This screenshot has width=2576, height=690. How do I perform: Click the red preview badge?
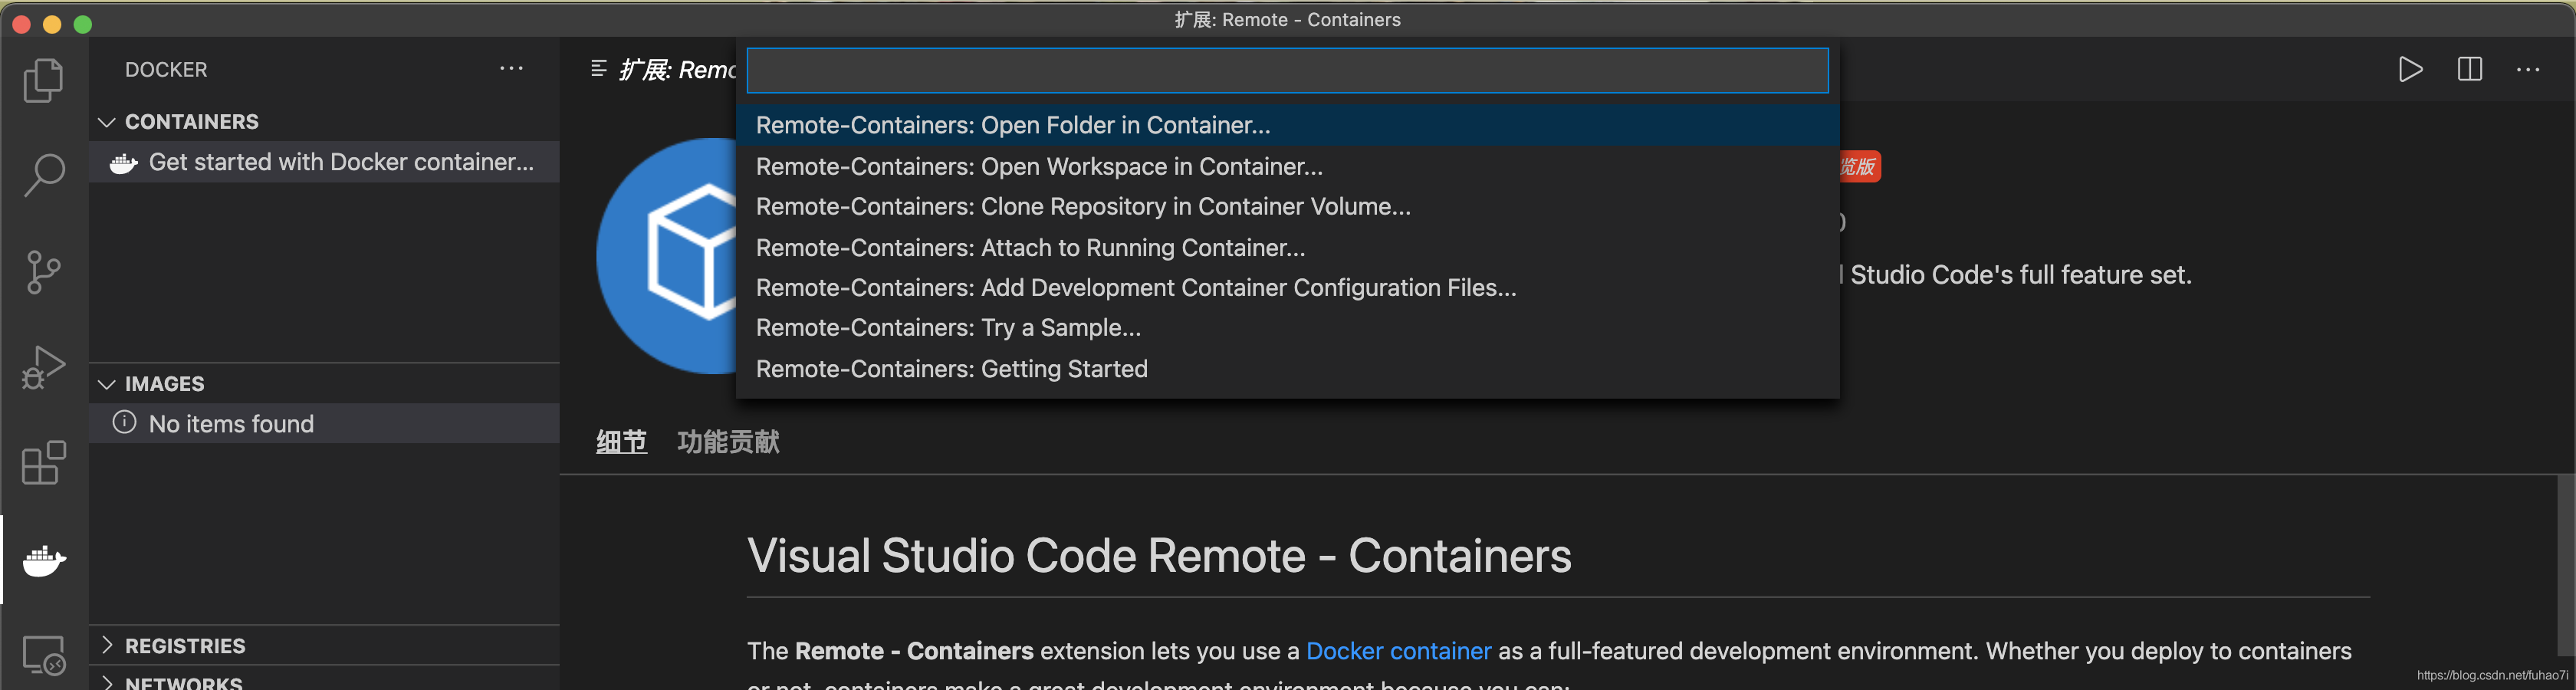[x=1859, y=166]
